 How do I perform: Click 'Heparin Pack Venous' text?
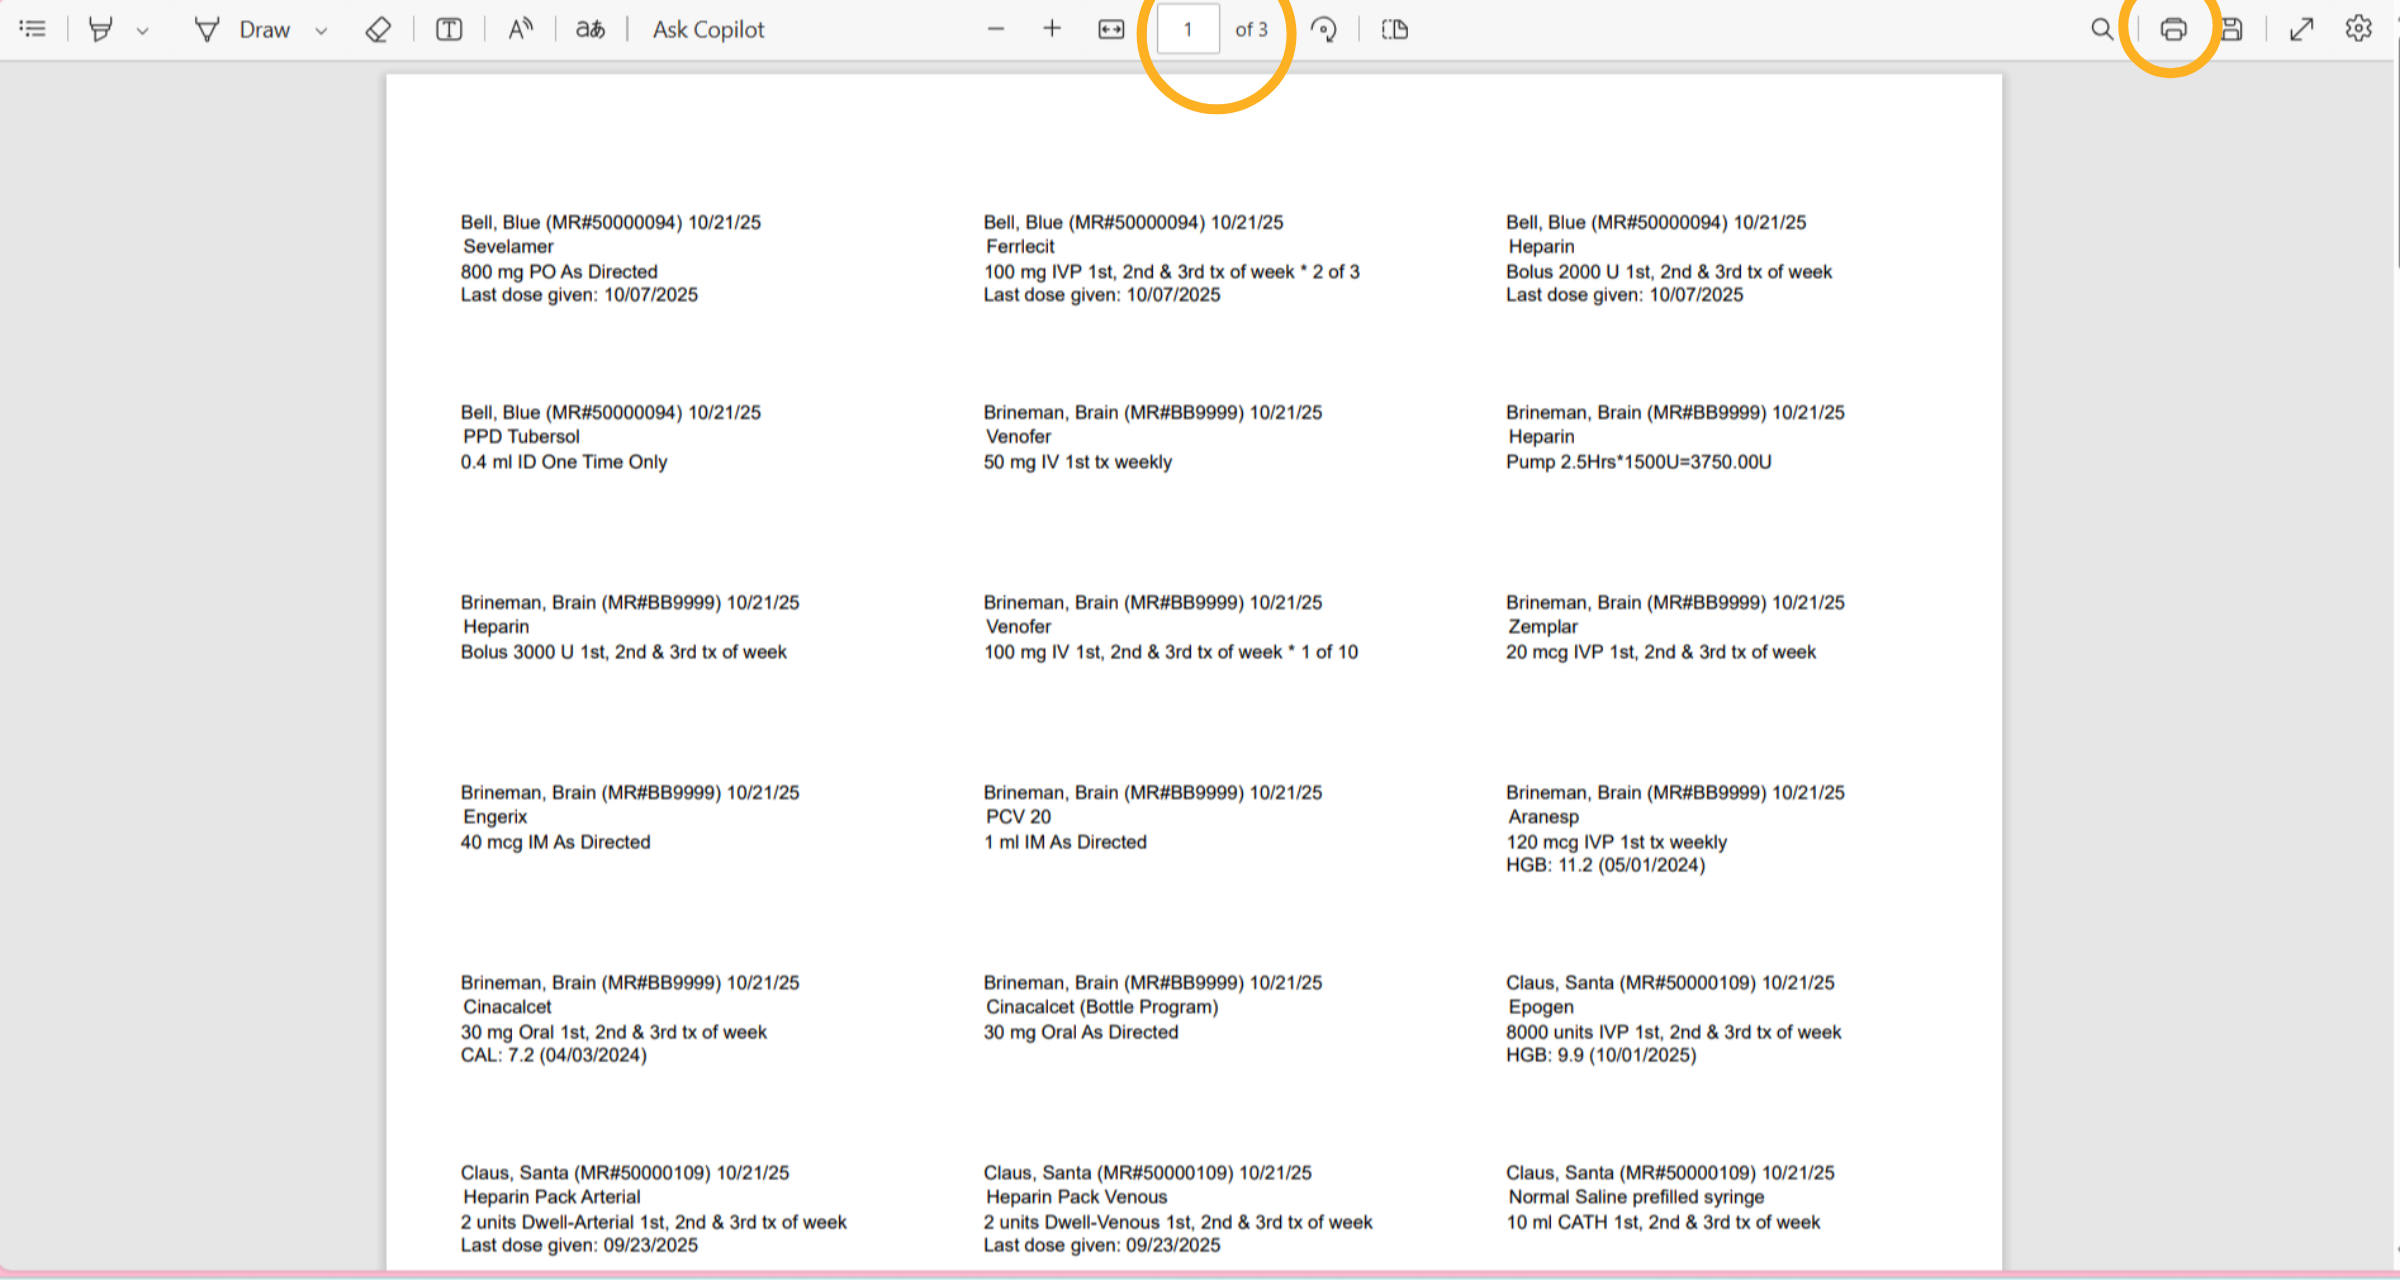(1076, 1196)
